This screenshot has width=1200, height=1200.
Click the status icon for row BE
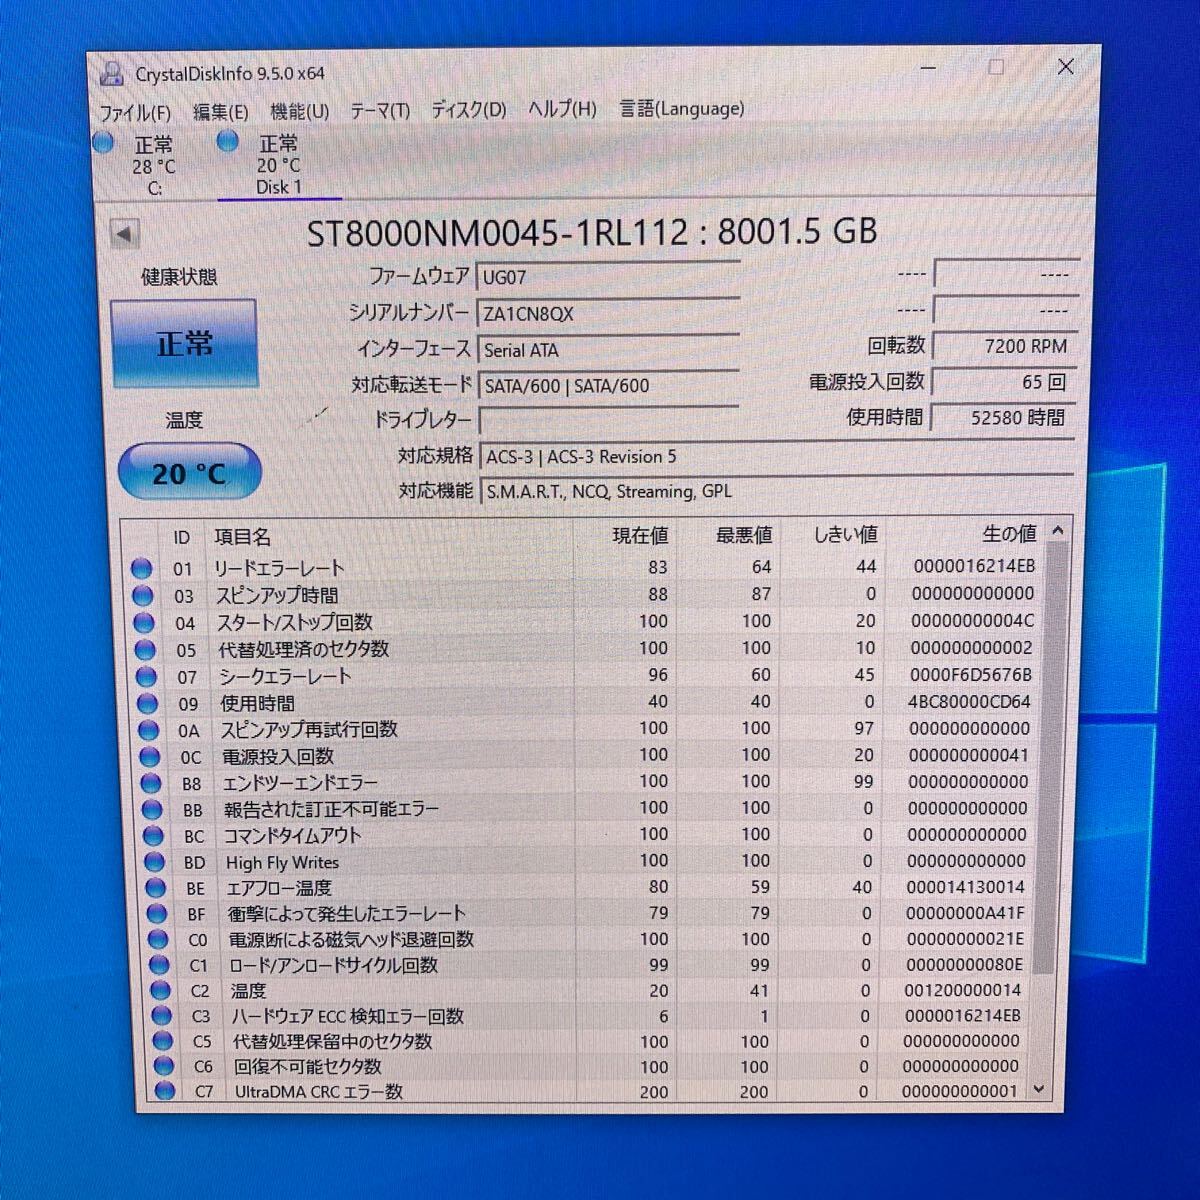coord(155,887)
